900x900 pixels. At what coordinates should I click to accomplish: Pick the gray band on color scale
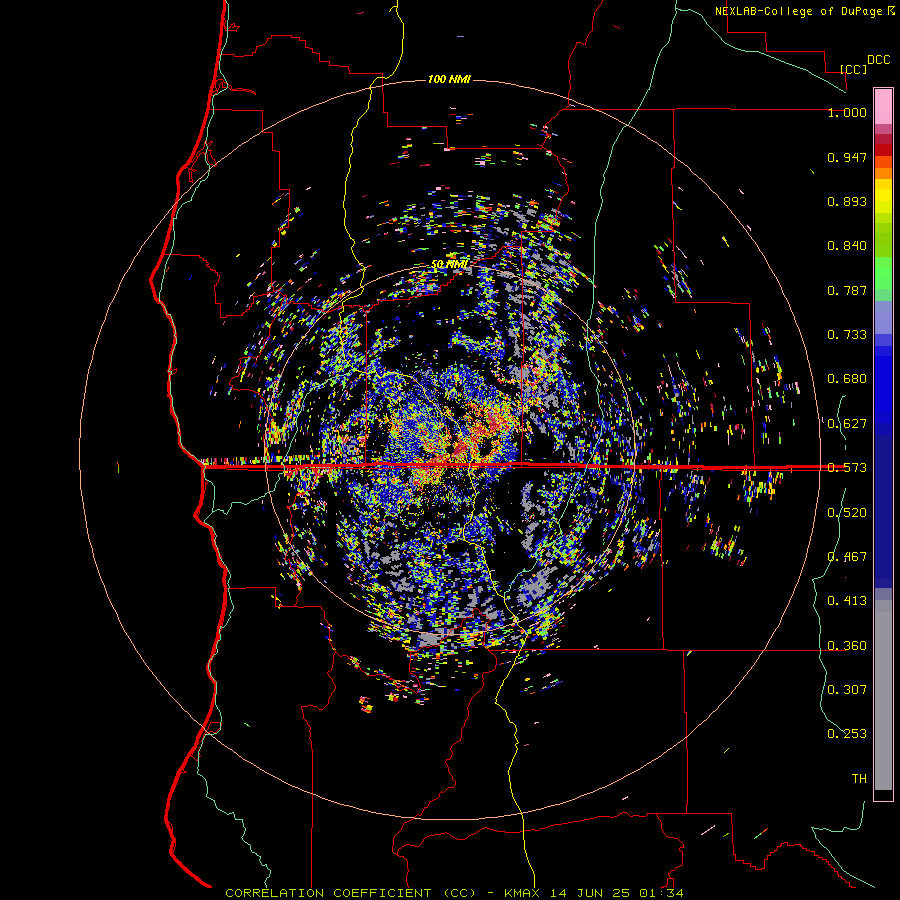pos(883,695)
